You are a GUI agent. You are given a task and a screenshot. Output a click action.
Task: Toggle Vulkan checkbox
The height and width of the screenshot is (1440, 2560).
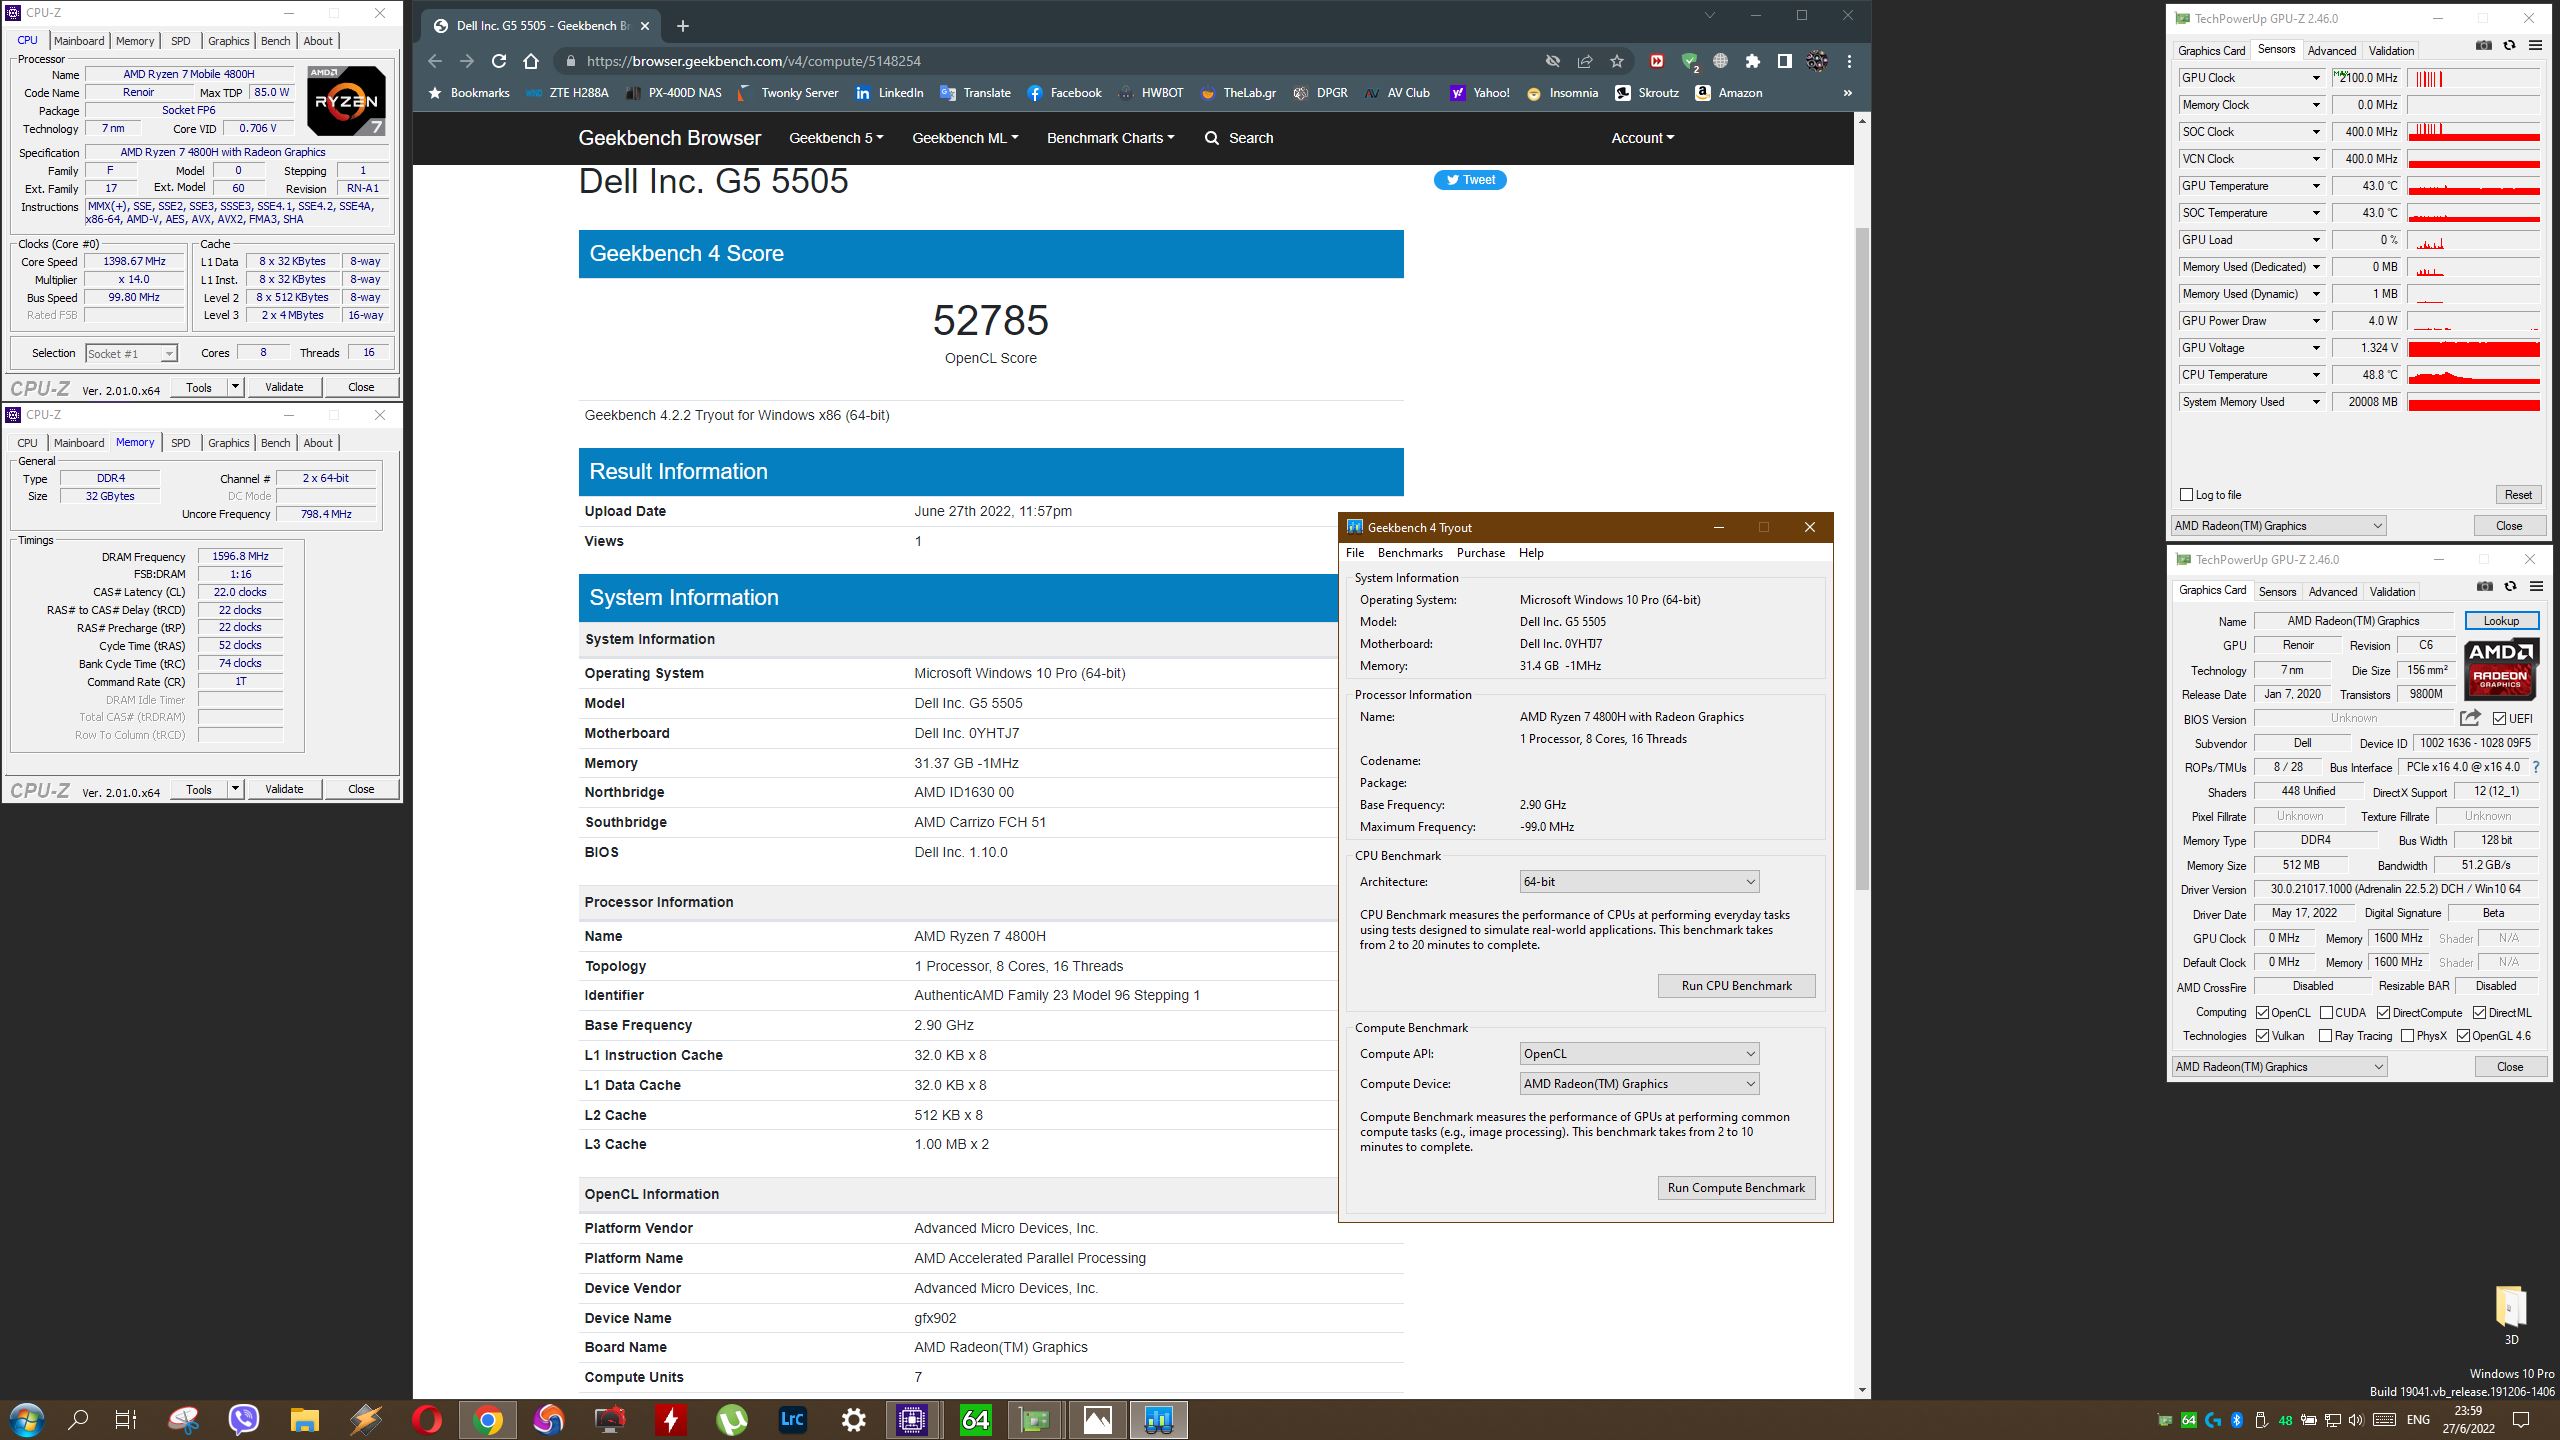click(x=2263, y=1036)
